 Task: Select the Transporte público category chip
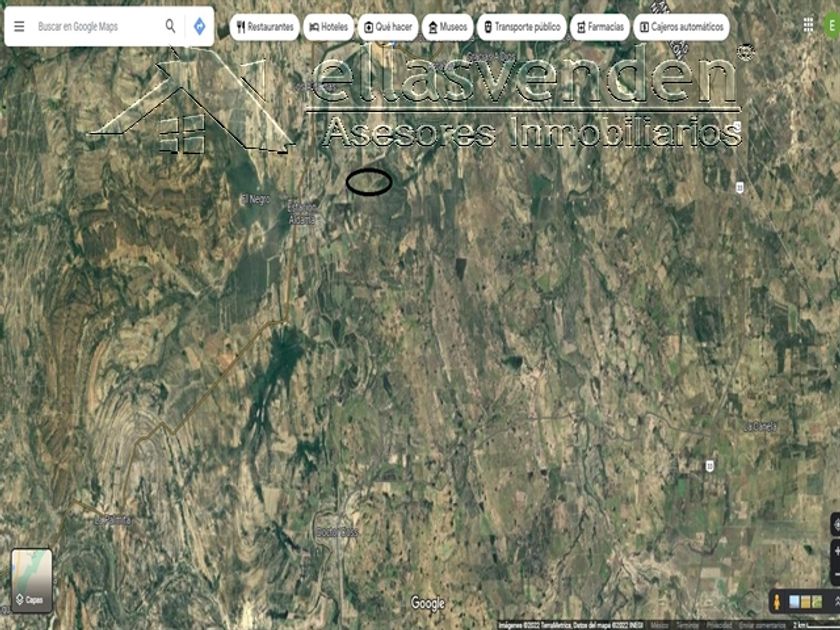521,27
